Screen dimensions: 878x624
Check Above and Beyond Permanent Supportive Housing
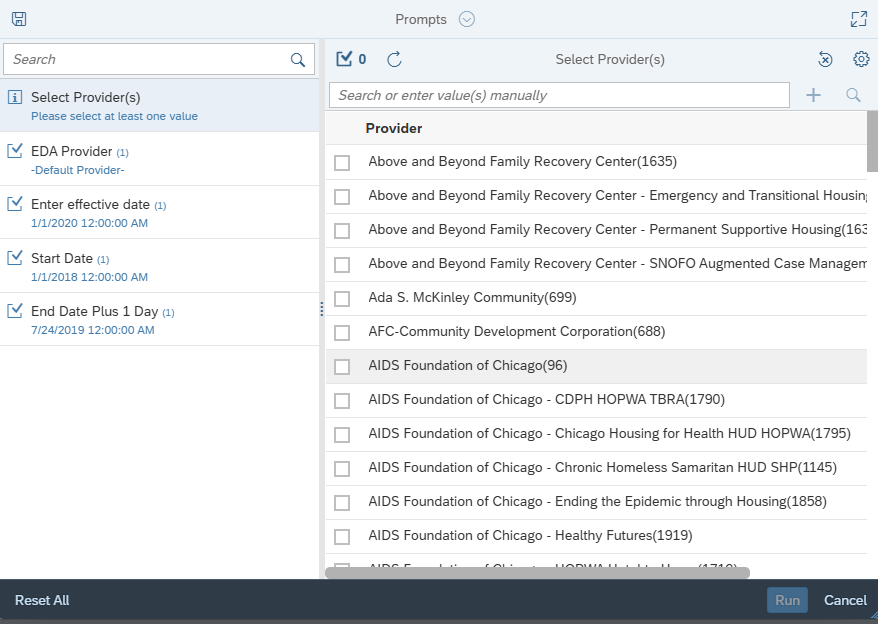point(342,231)
